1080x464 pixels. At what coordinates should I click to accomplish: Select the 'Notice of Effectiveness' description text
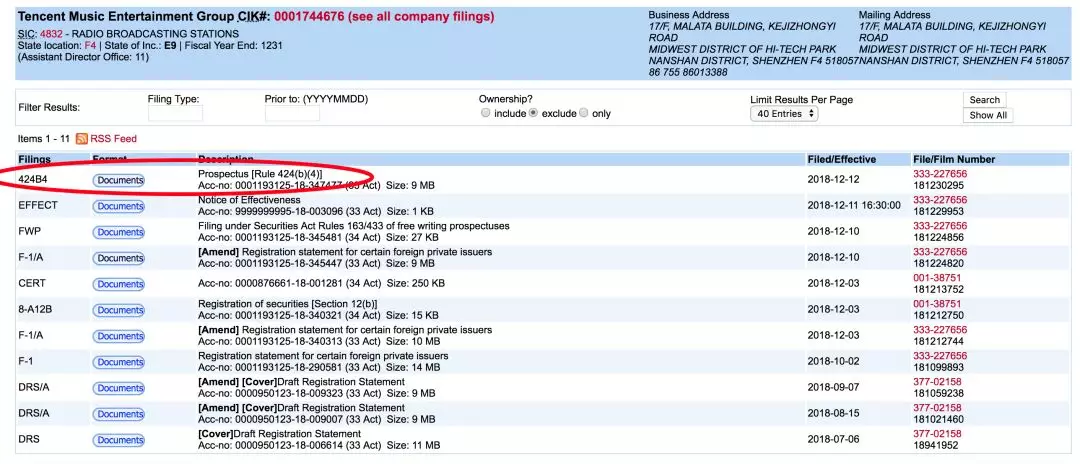pos(249,200)
